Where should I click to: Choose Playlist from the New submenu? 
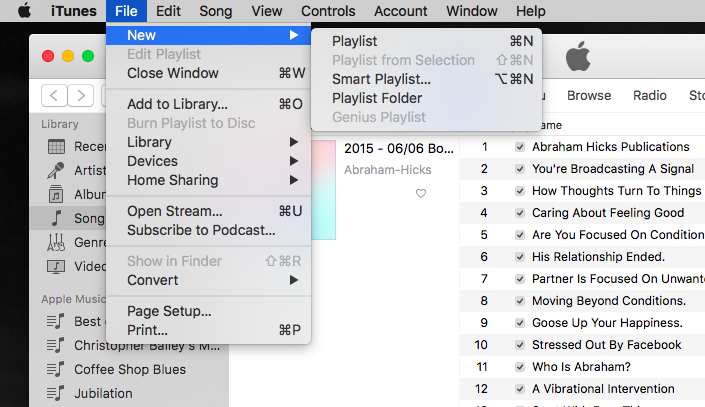pyautogui.click(x=426, y=41)
